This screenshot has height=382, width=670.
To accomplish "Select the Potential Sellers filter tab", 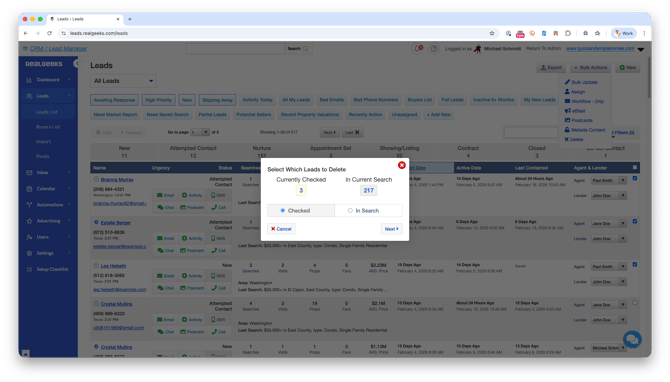I will pyautogui.click(x=253, y=115).
